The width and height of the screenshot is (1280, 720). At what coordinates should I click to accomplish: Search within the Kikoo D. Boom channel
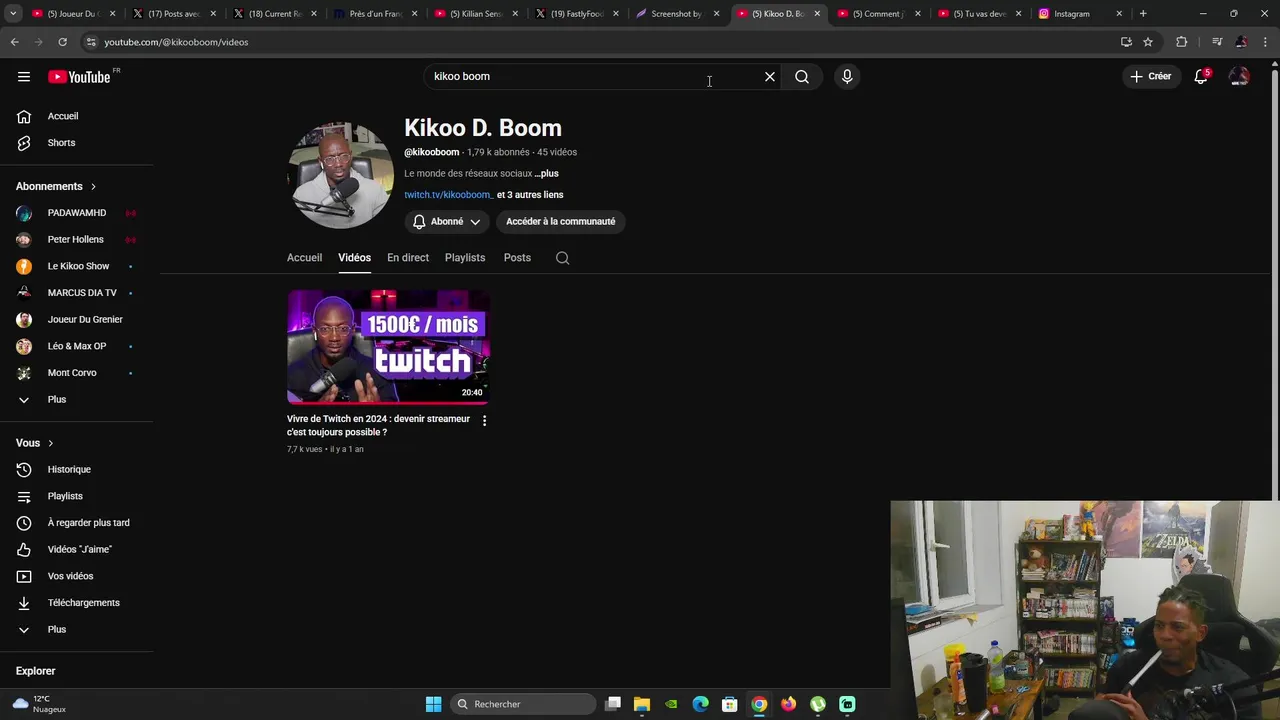[x=563, y=258]
